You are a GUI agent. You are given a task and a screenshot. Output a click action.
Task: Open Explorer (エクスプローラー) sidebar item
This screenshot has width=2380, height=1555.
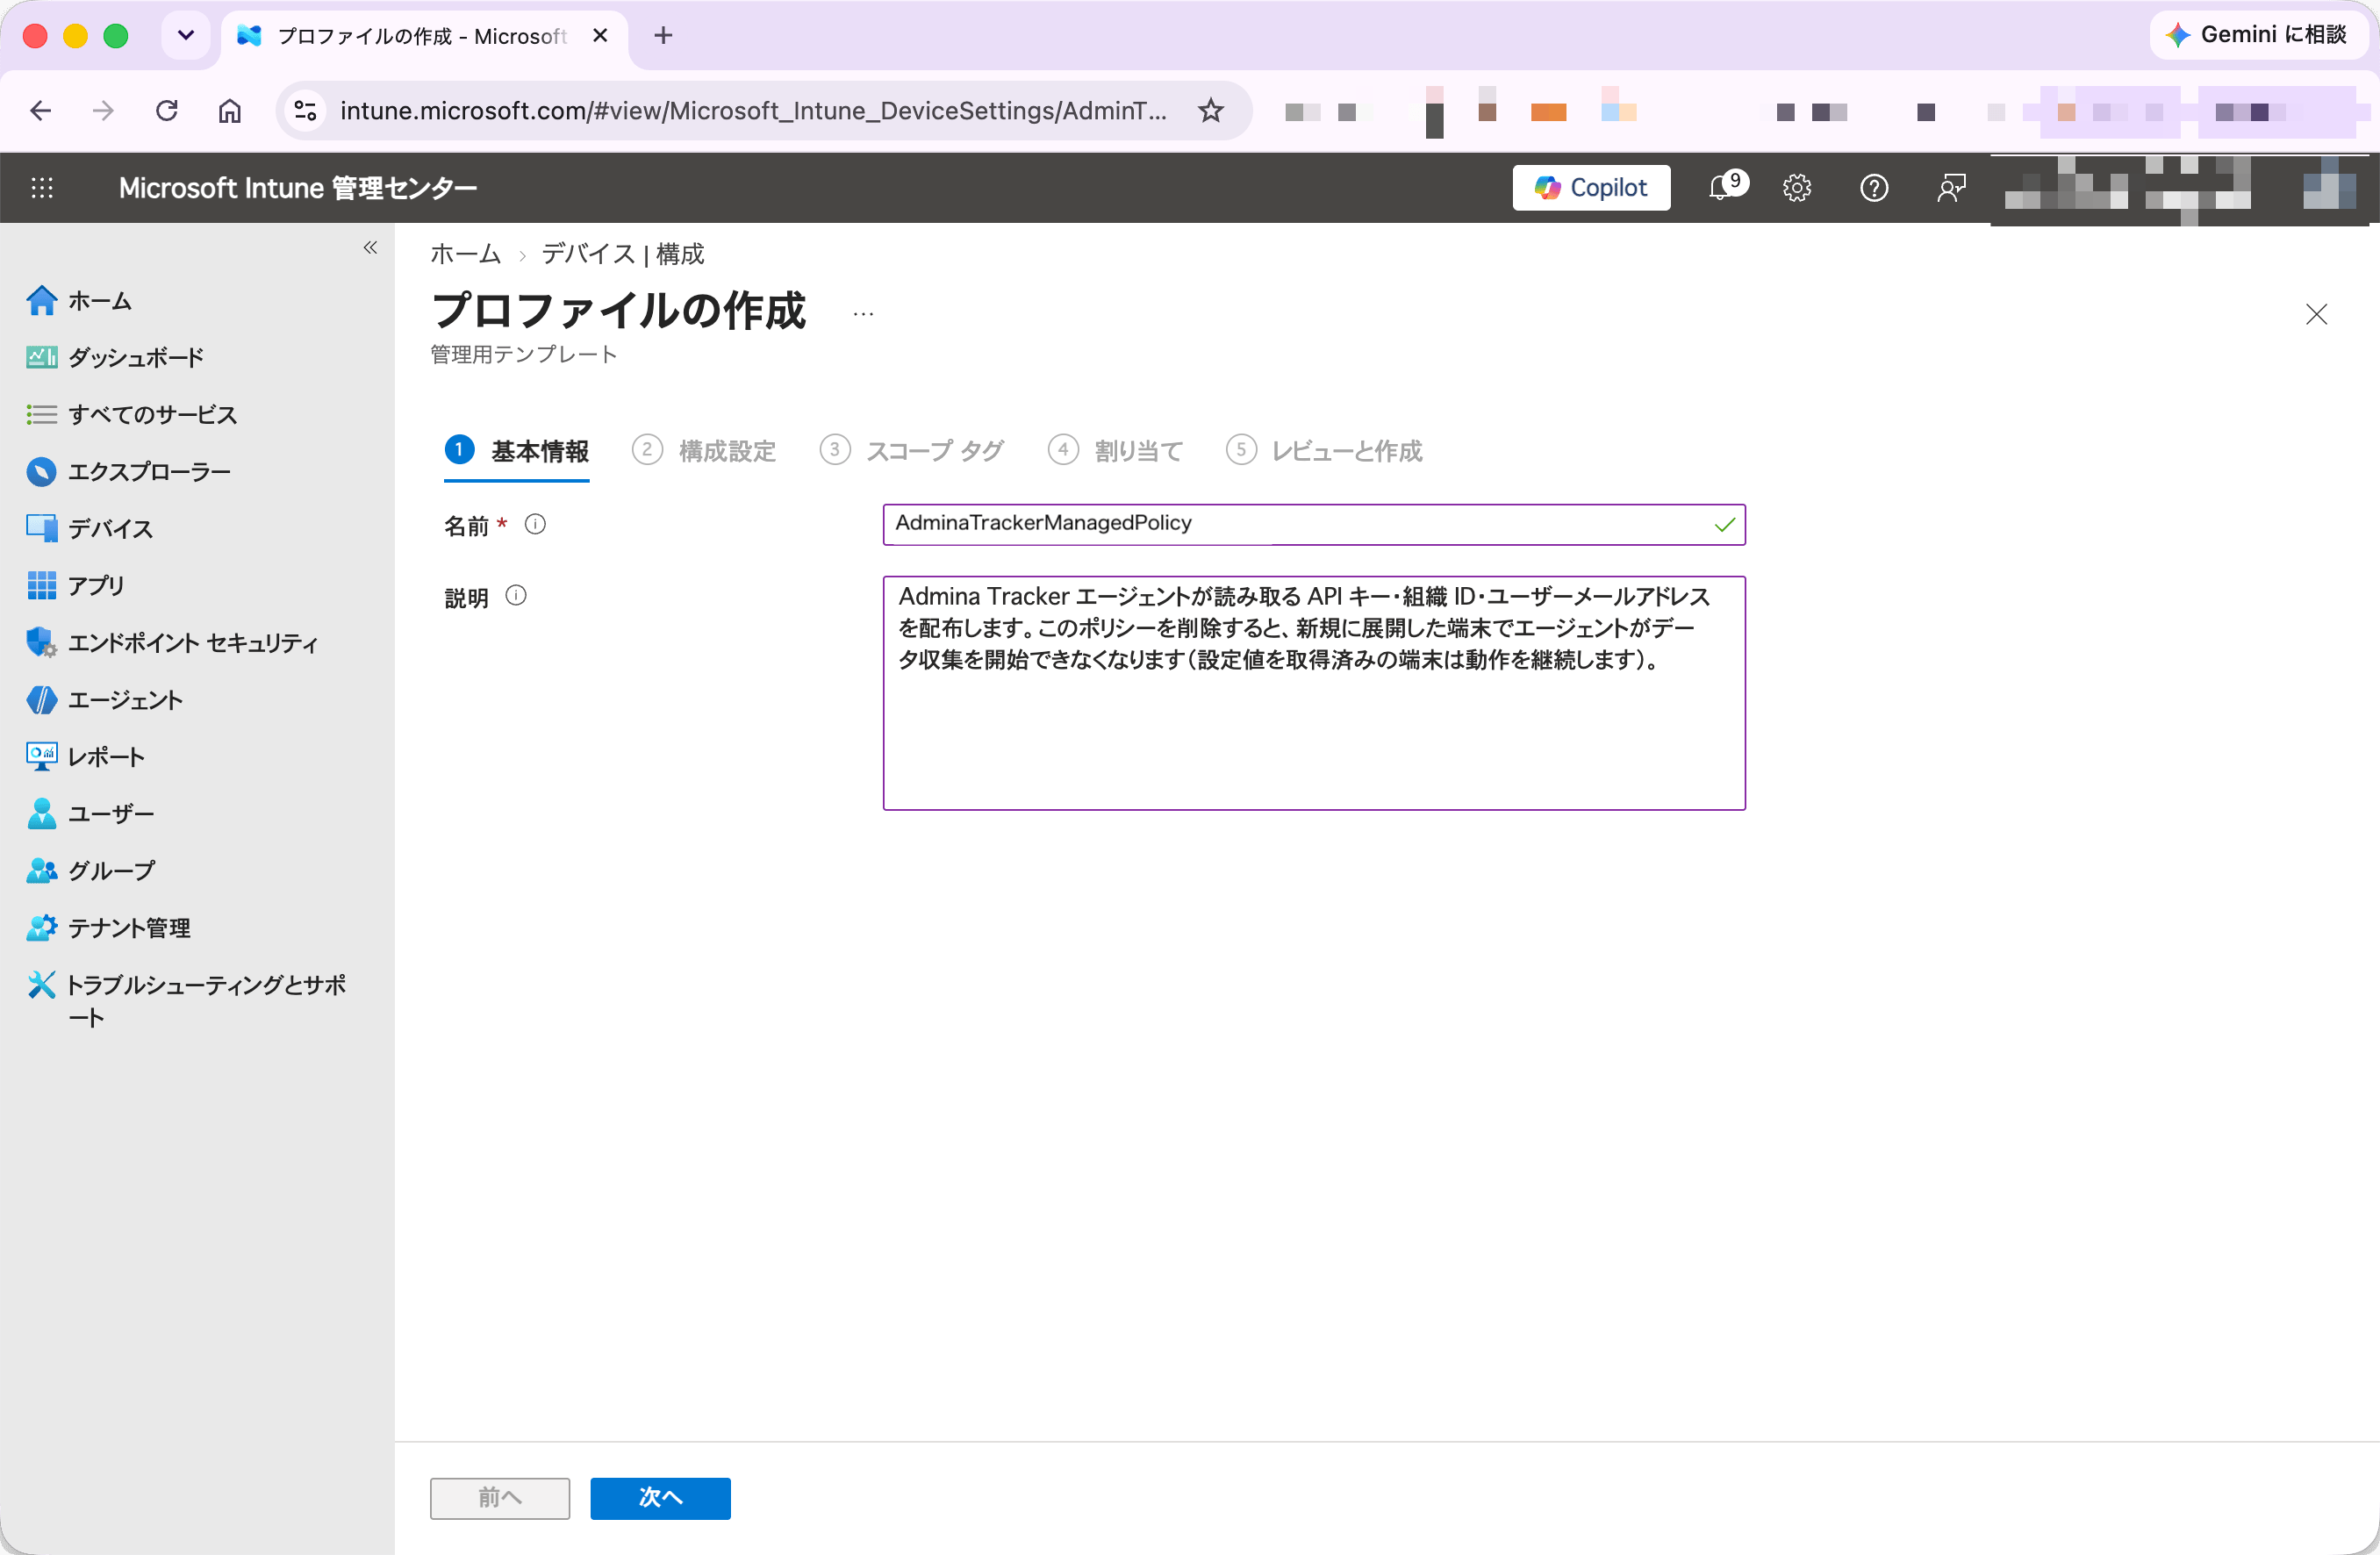[x=129, y=471]
